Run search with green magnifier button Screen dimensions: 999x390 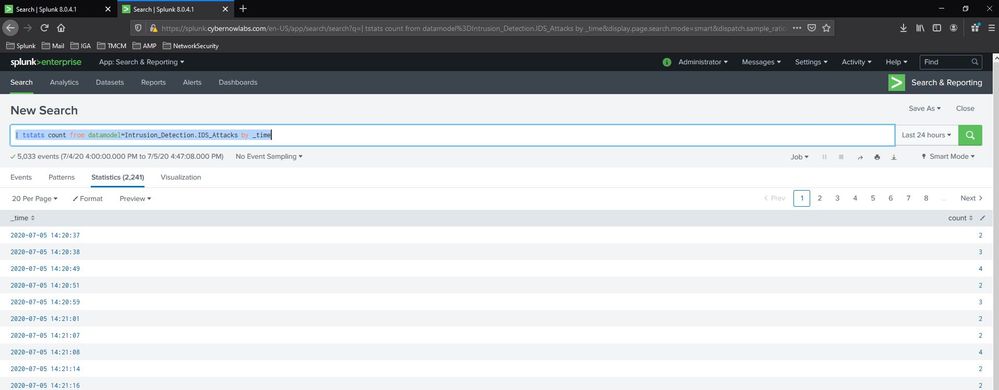point(970,135)
